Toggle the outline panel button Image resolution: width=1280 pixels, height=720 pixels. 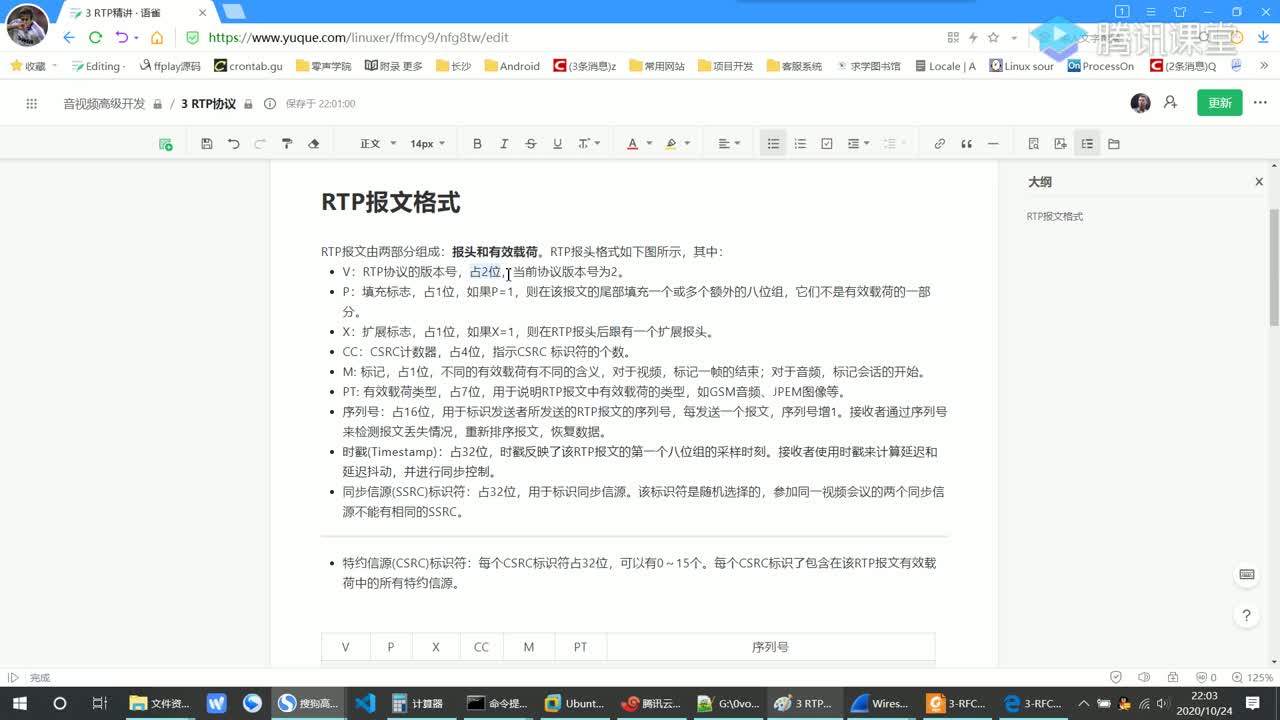point(1087,144)
